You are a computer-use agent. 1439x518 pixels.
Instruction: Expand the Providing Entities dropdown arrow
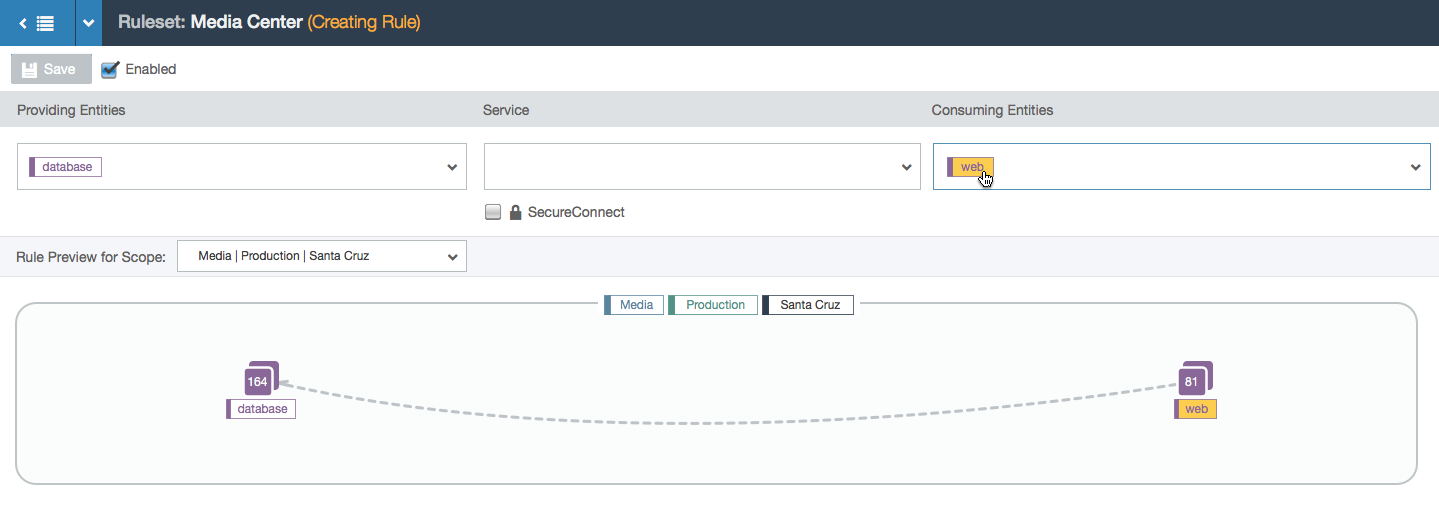click(452, 167)
